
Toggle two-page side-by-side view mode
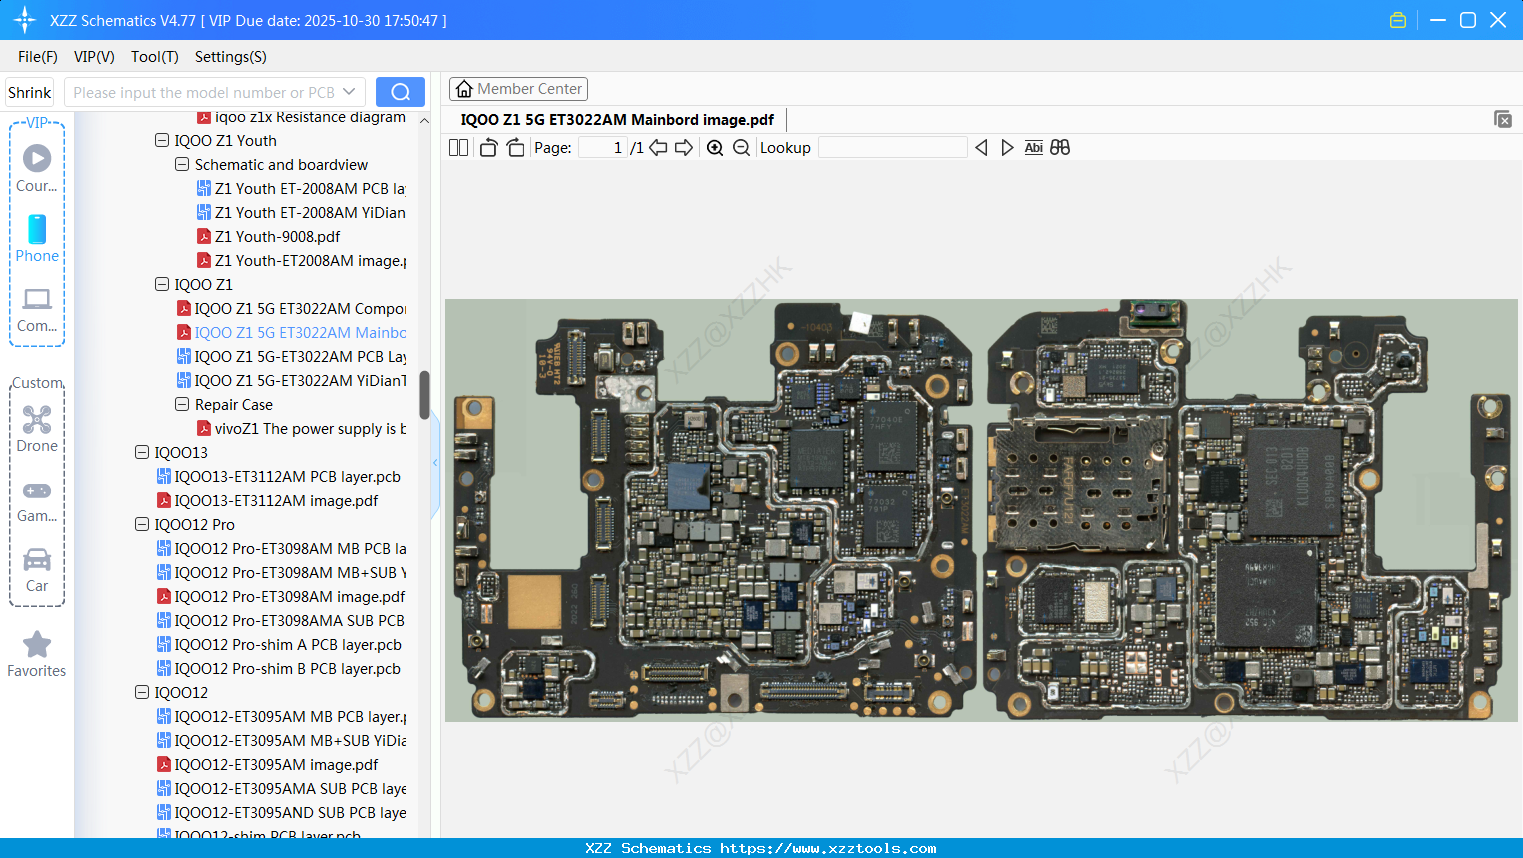pos(458,147)
